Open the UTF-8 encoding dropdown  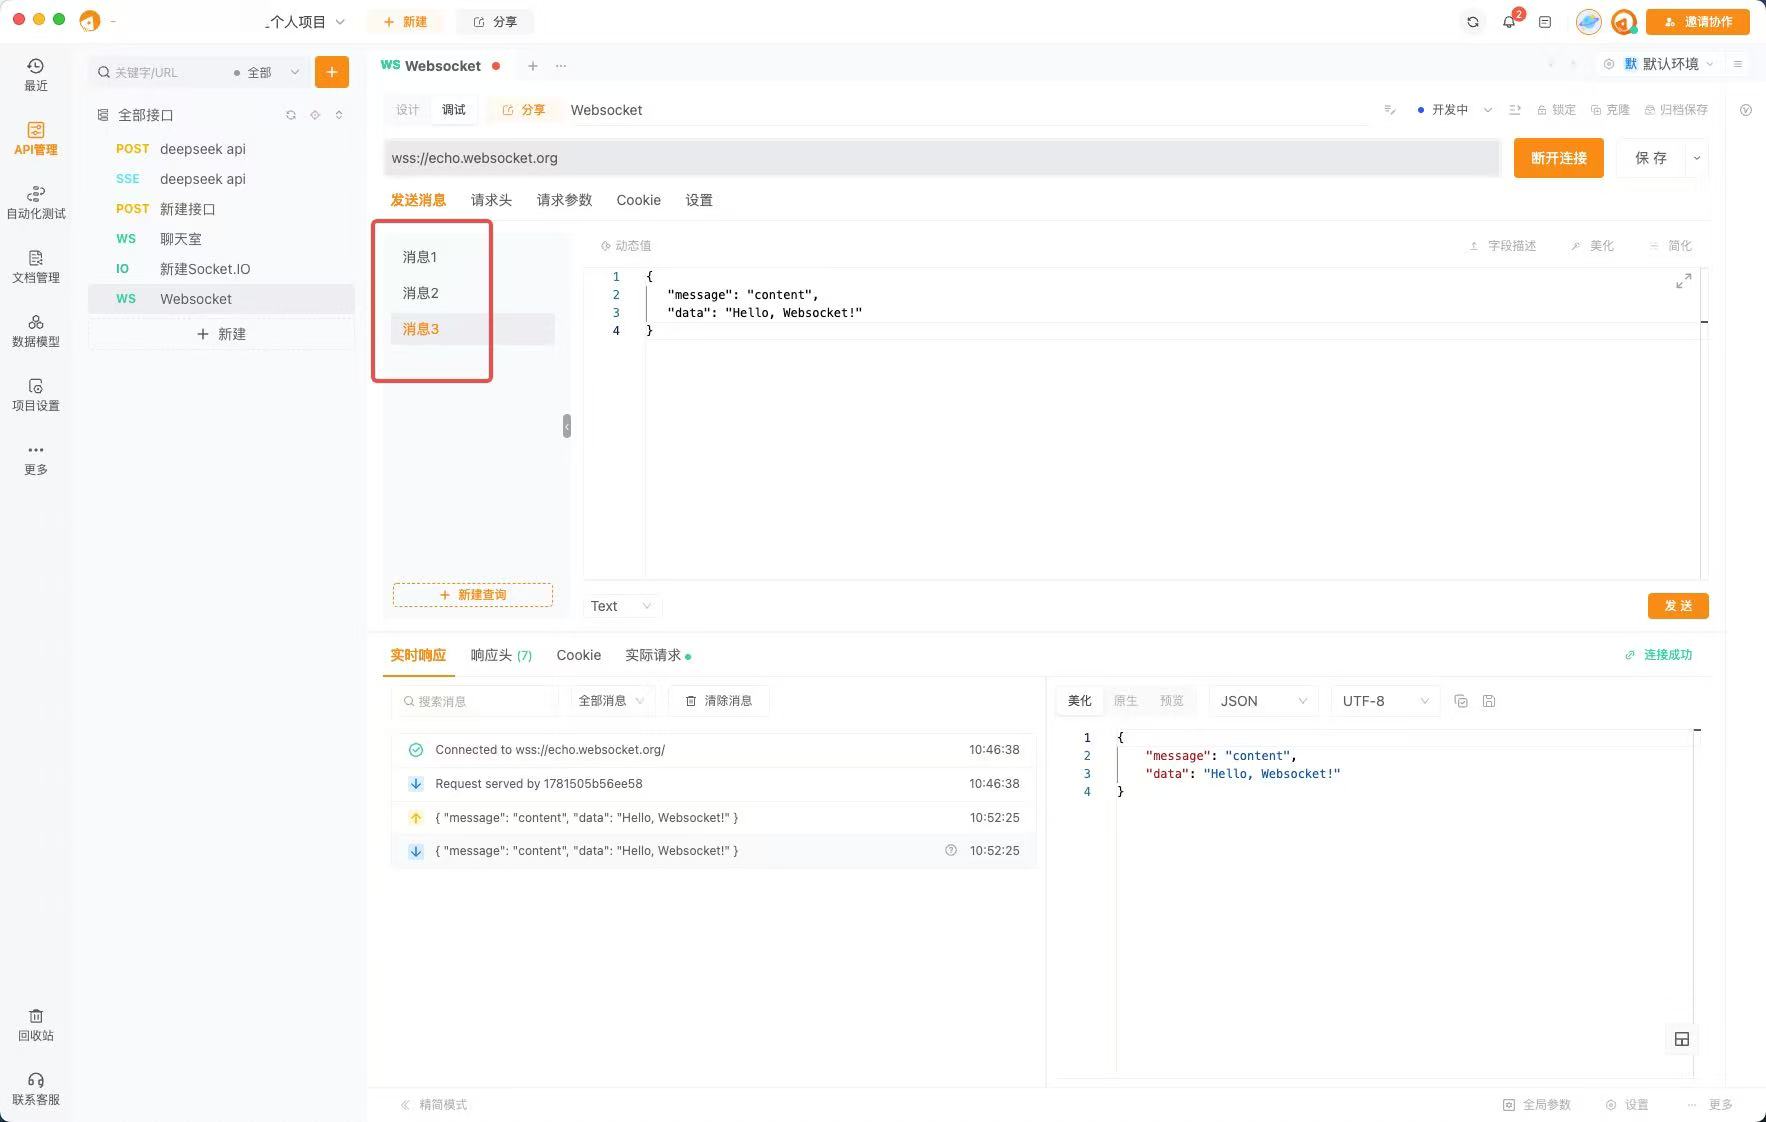(1383, 700)
